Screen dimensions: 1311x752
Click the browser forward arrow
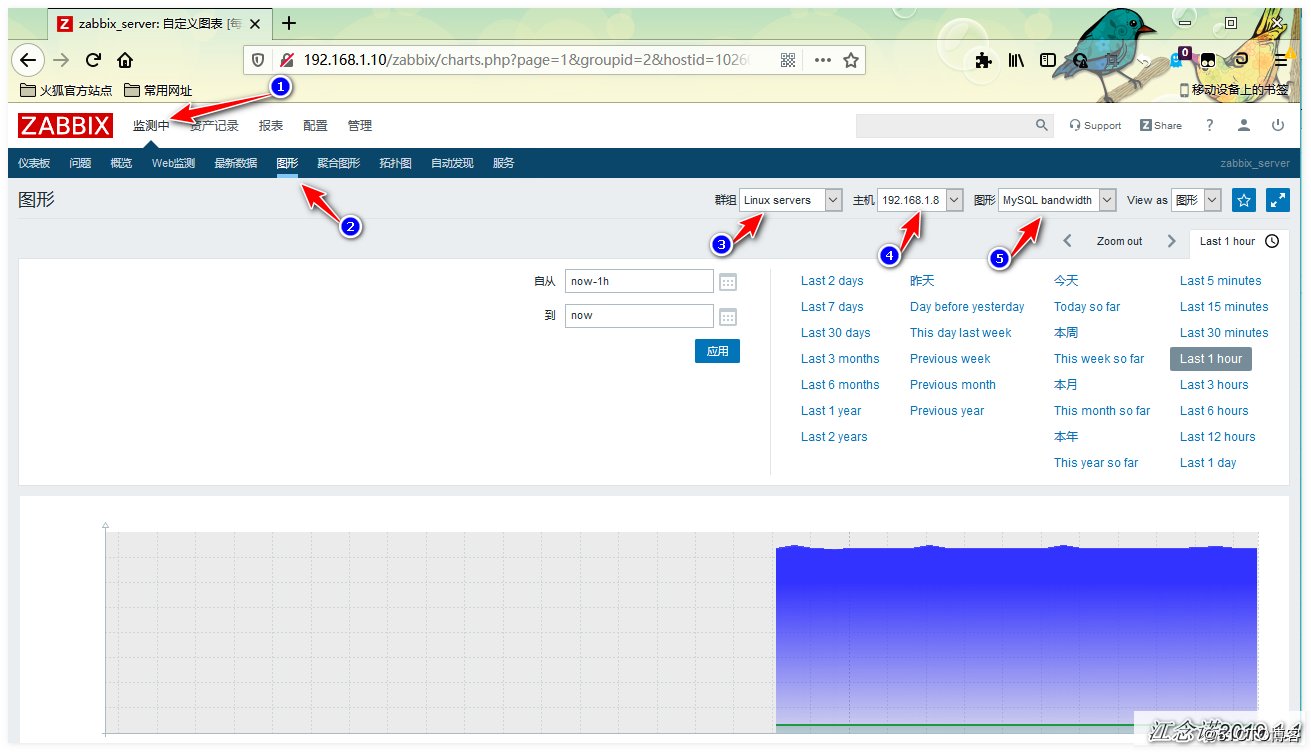click(61, 60)
